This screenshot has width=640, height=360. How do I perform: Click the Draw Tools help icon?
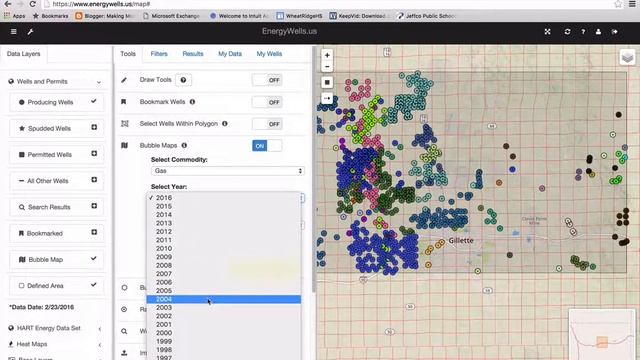[183, 80]
